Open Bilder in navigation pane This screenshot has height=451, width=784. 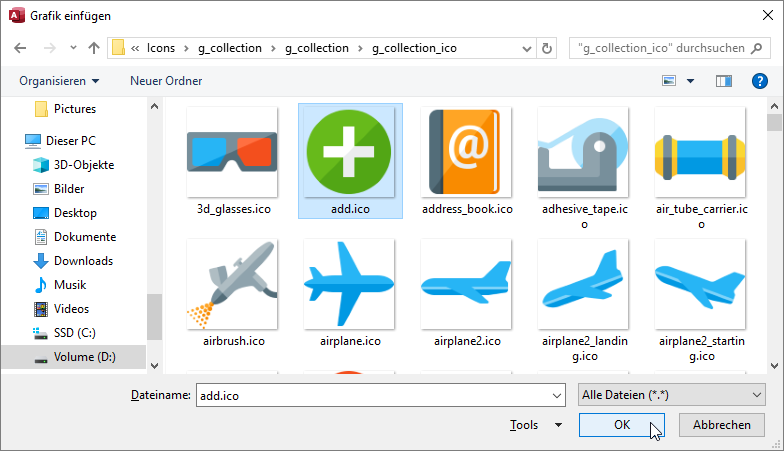(58, 189)
